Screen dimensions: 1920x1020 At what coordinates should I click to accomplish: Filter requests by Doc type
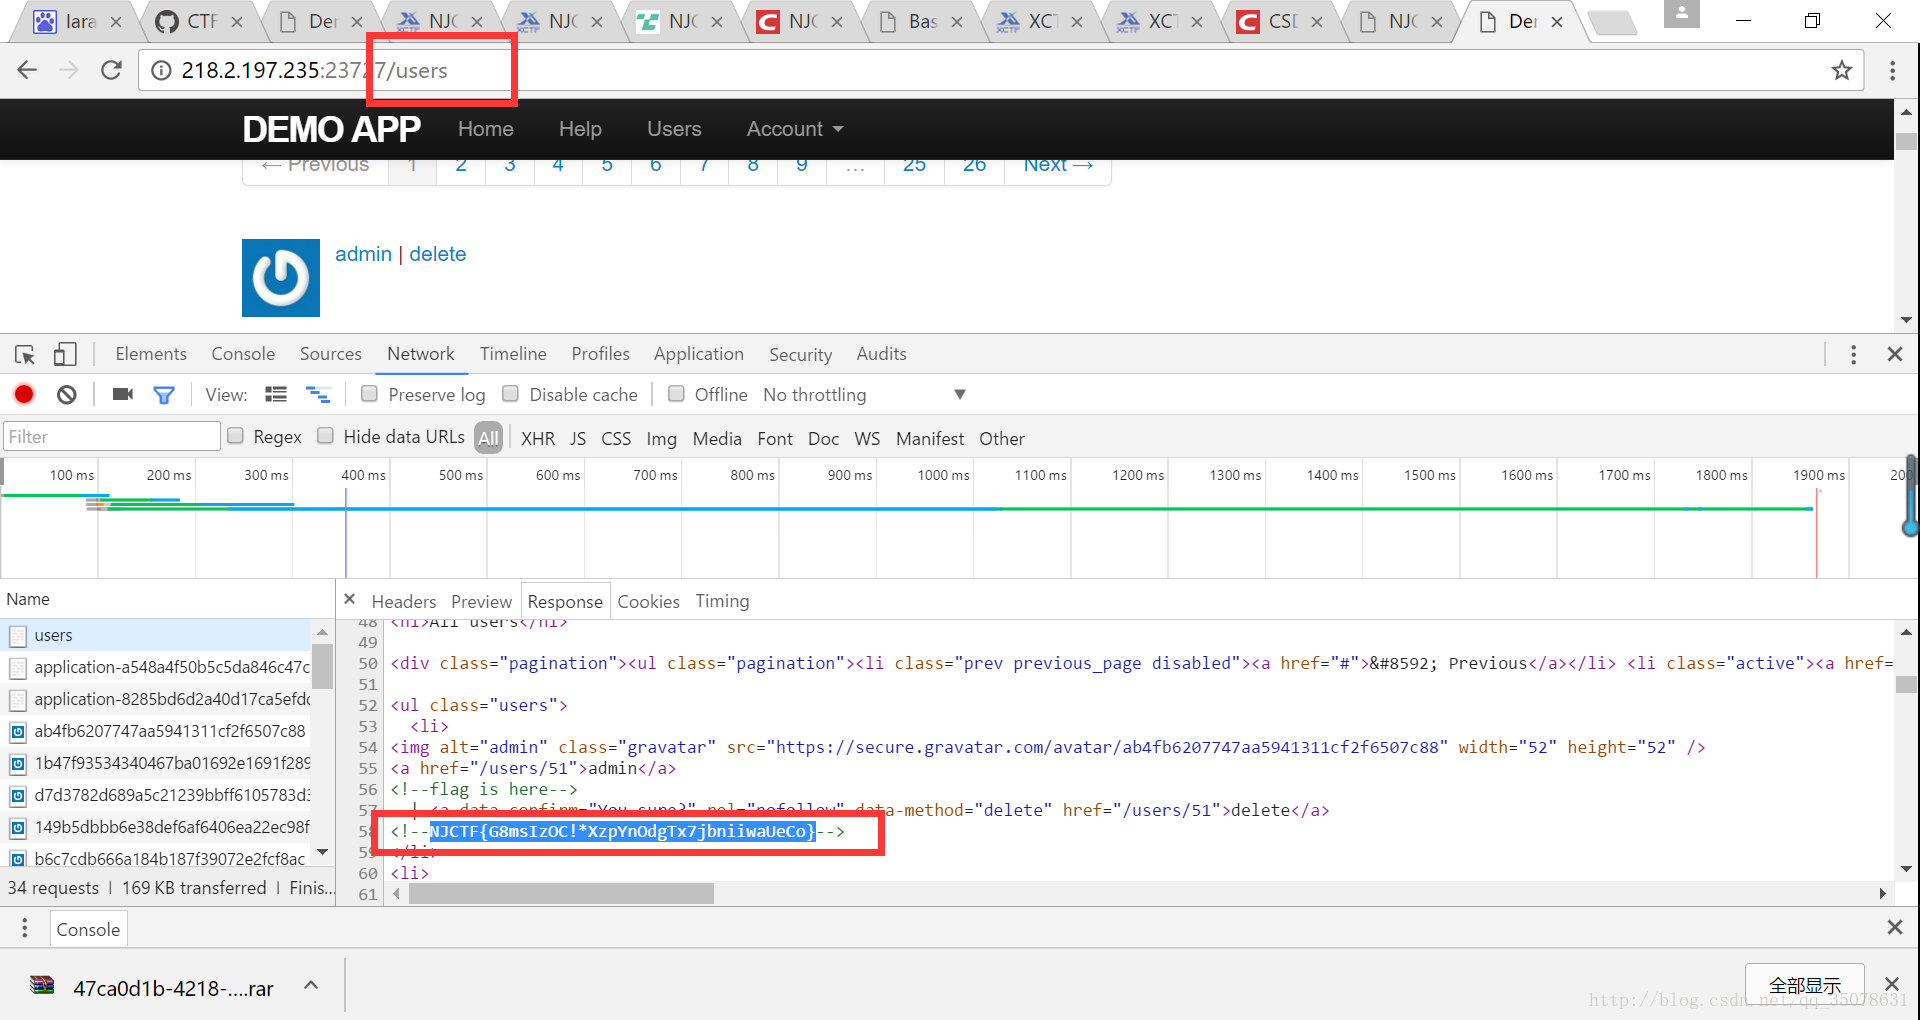[x=823, y=438]
